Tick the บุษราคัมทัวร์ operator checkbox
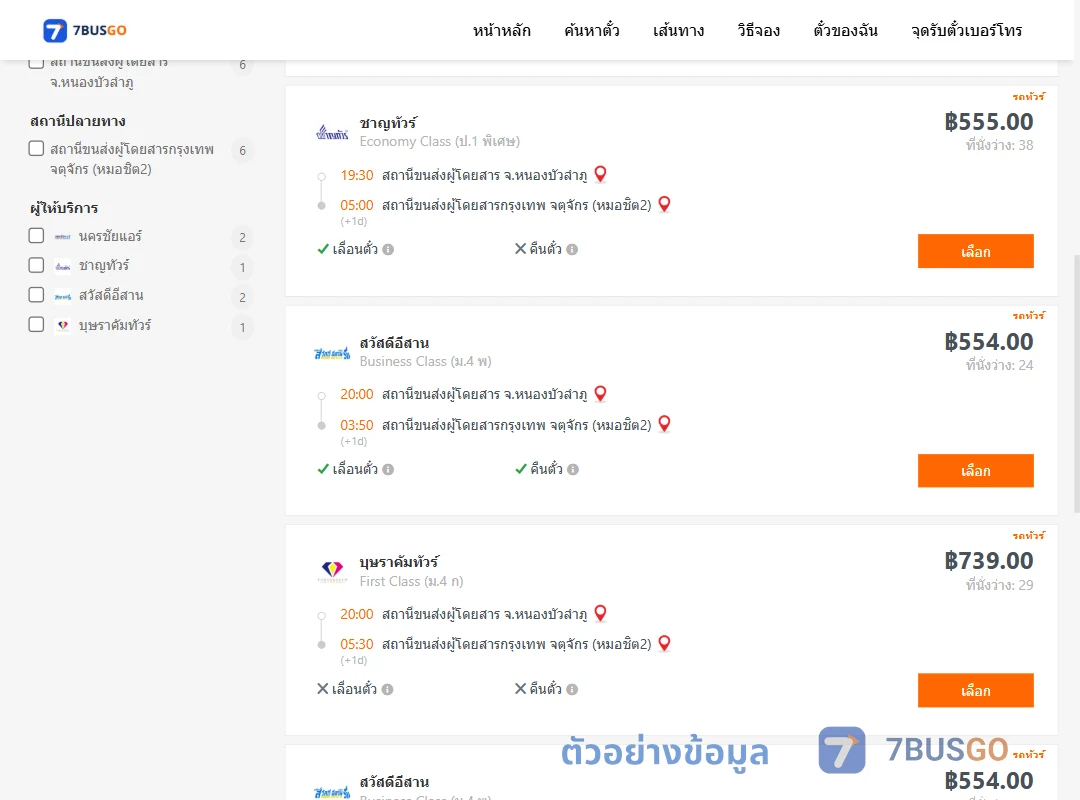The height and width of the screenshot is (800, 1080). pyautogui.click(x=37, y=325)
